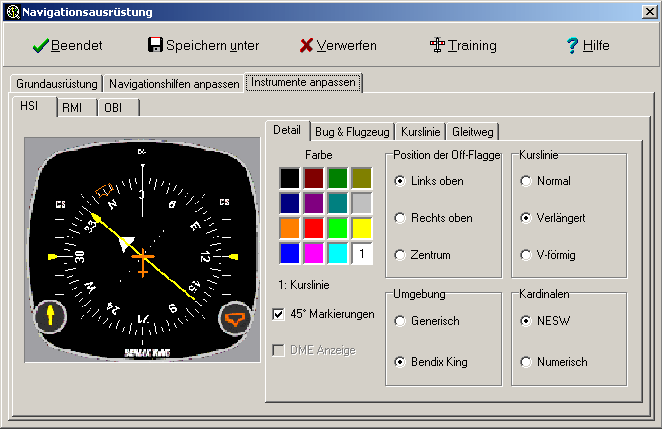This screenshot has width=662, height=429.
Task: Select NESW Kardinalen option
Action: click(x=546, y=321)
